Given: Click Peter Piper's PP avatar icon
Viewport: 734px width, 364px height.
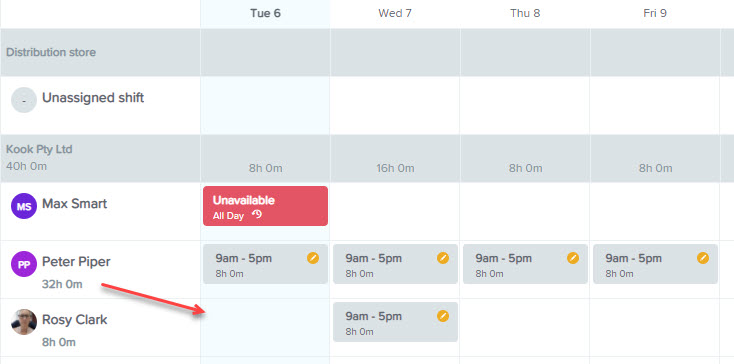Looking at the screenshot, I should tap(24, 264).
